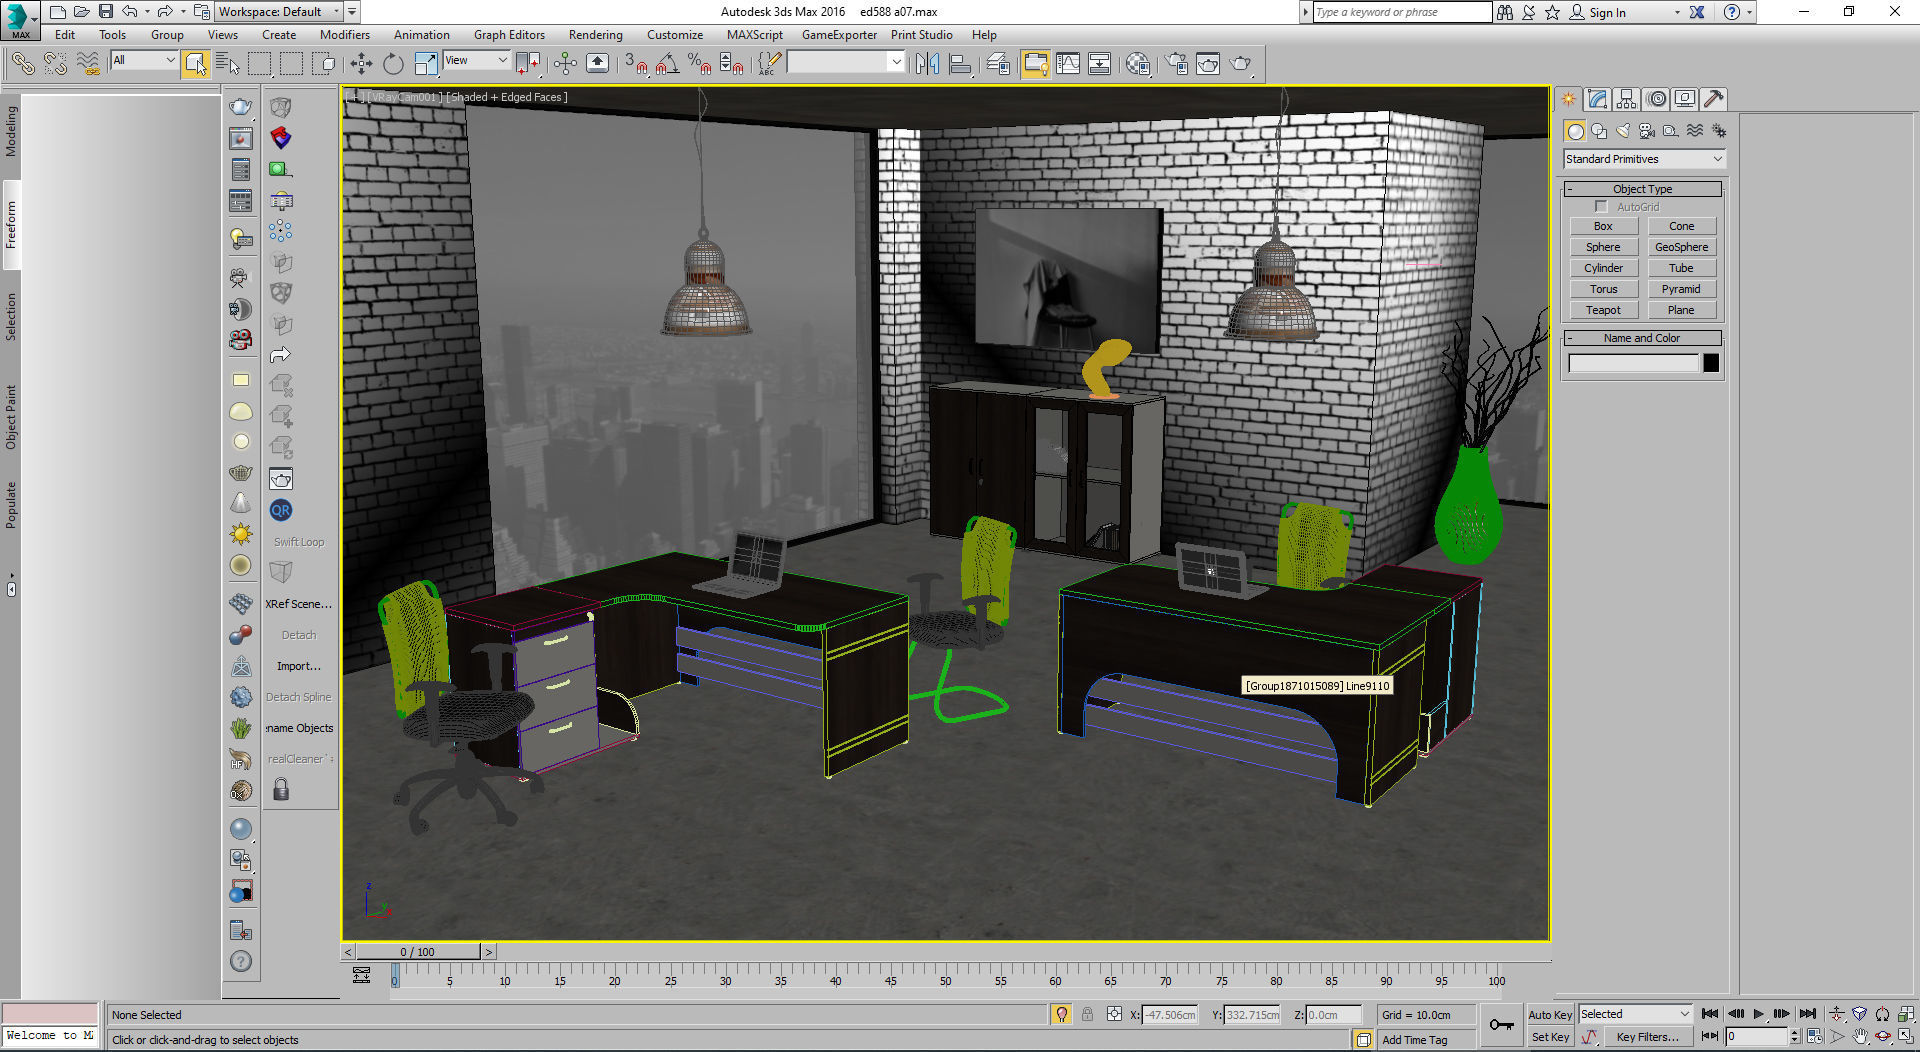Click the Mirror tool icon
Viewport: 1920px width, 1052px height.
coord(928,64)
